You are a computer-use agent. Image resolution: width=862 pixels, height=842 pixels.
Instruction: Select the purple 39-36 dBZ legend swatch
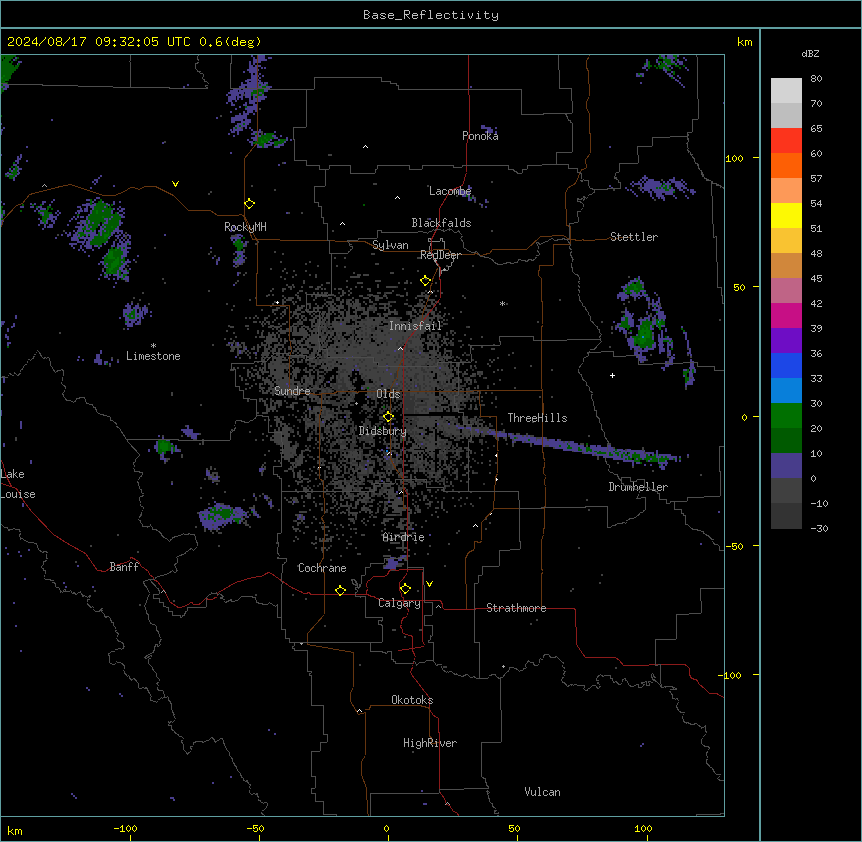coord(786,341)
